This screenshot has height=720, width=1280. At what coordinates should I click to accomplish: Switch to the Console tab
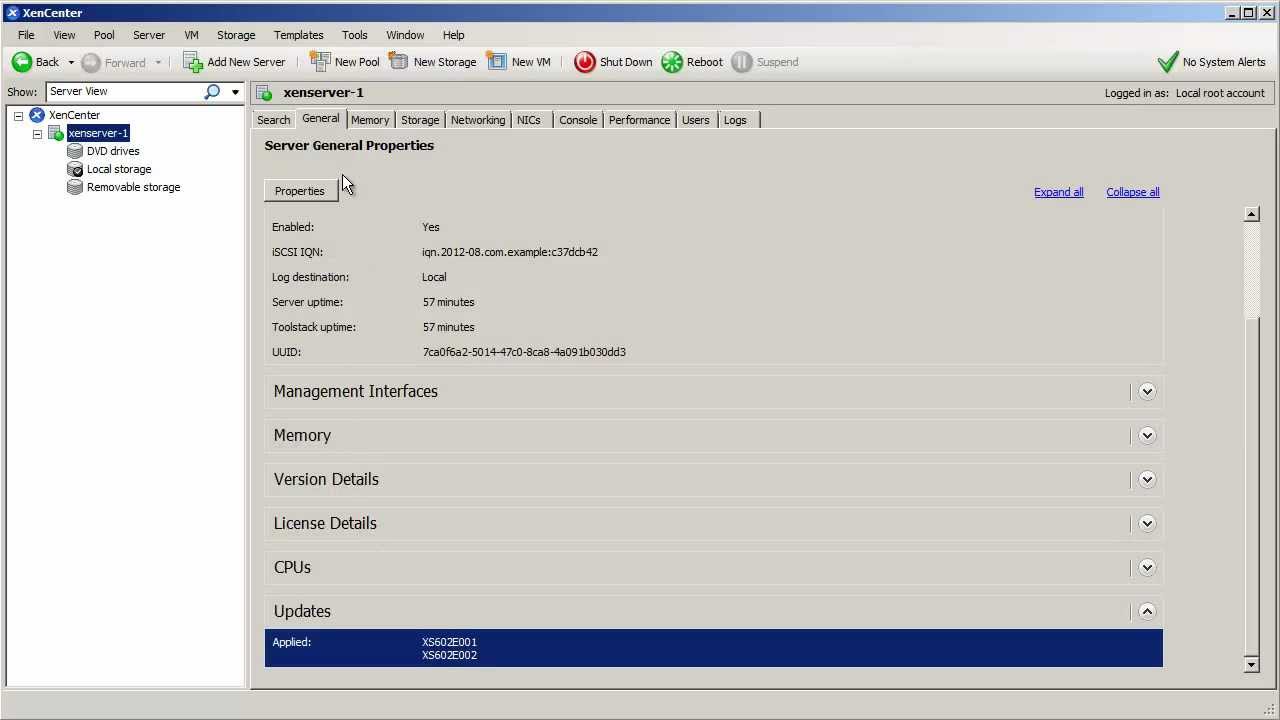(x=578, y=120)
